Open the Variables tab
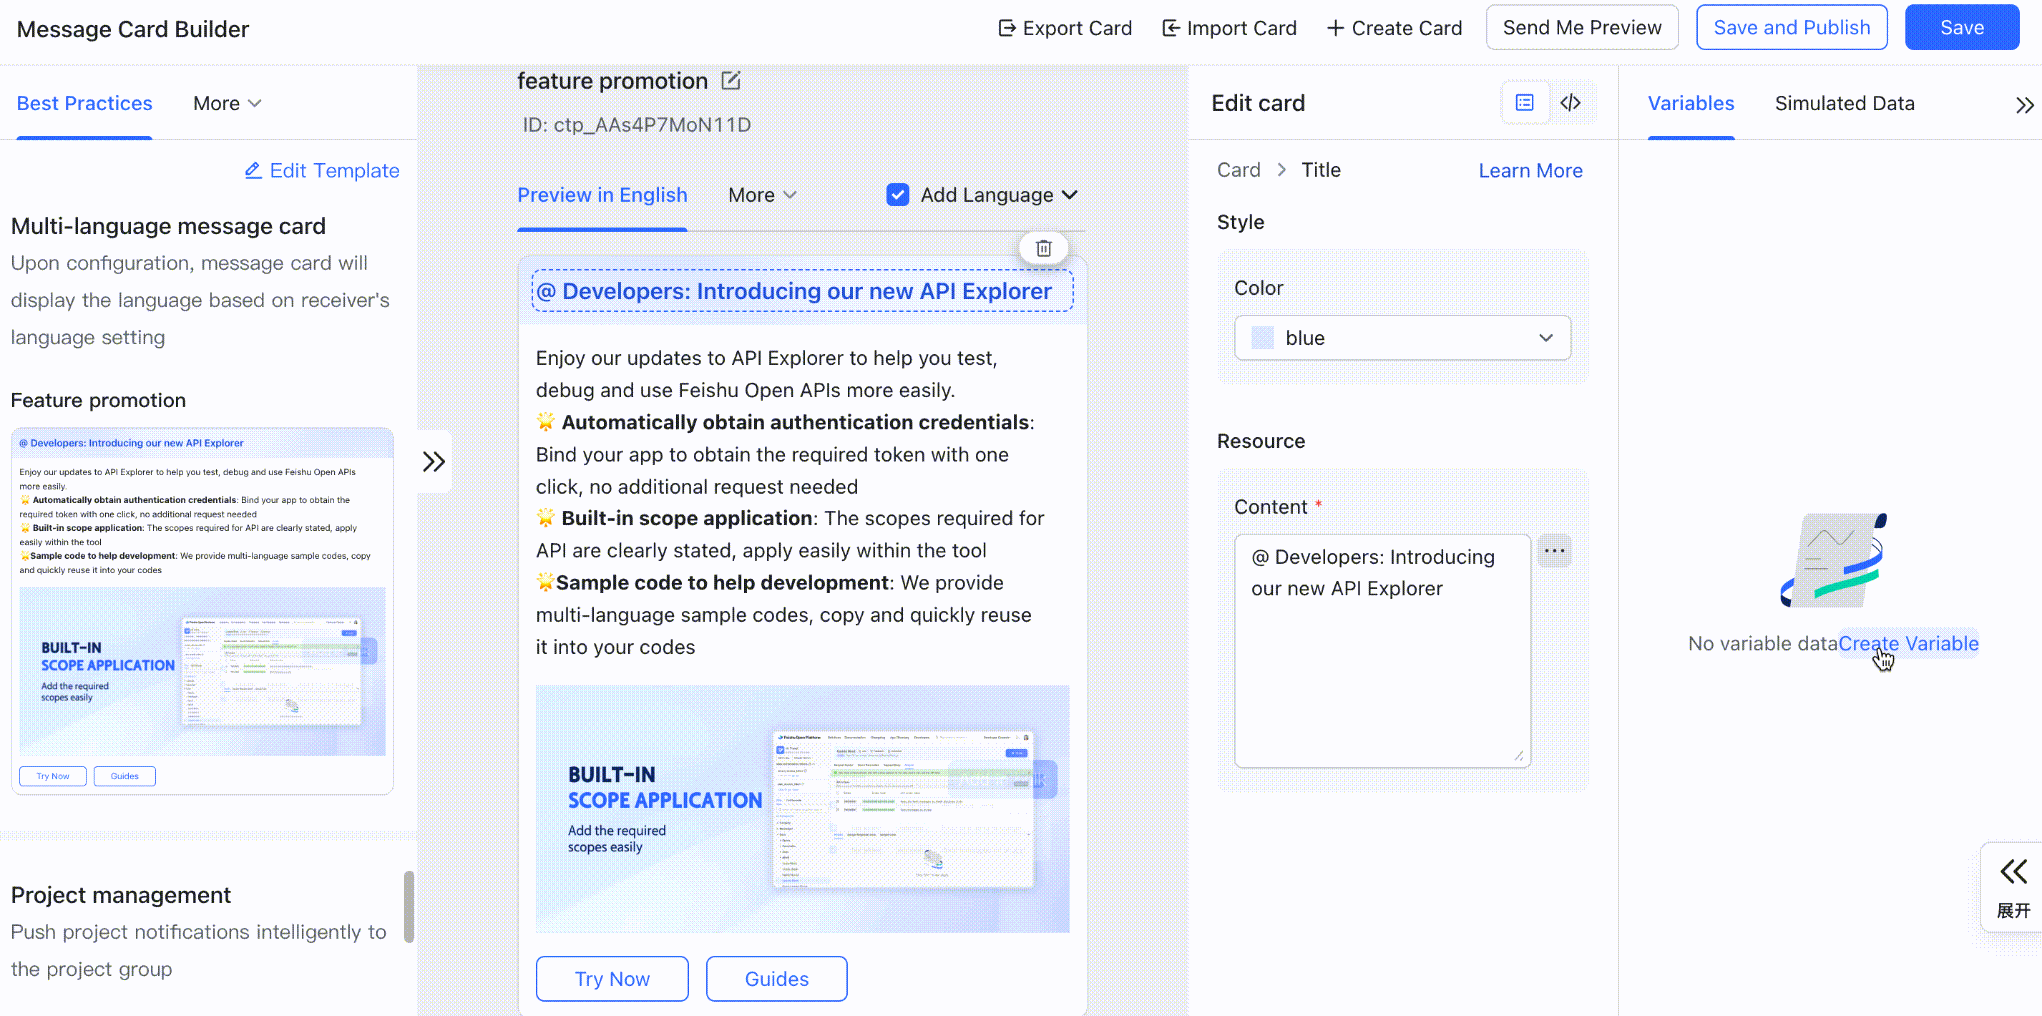 [x=1691, y=103]
